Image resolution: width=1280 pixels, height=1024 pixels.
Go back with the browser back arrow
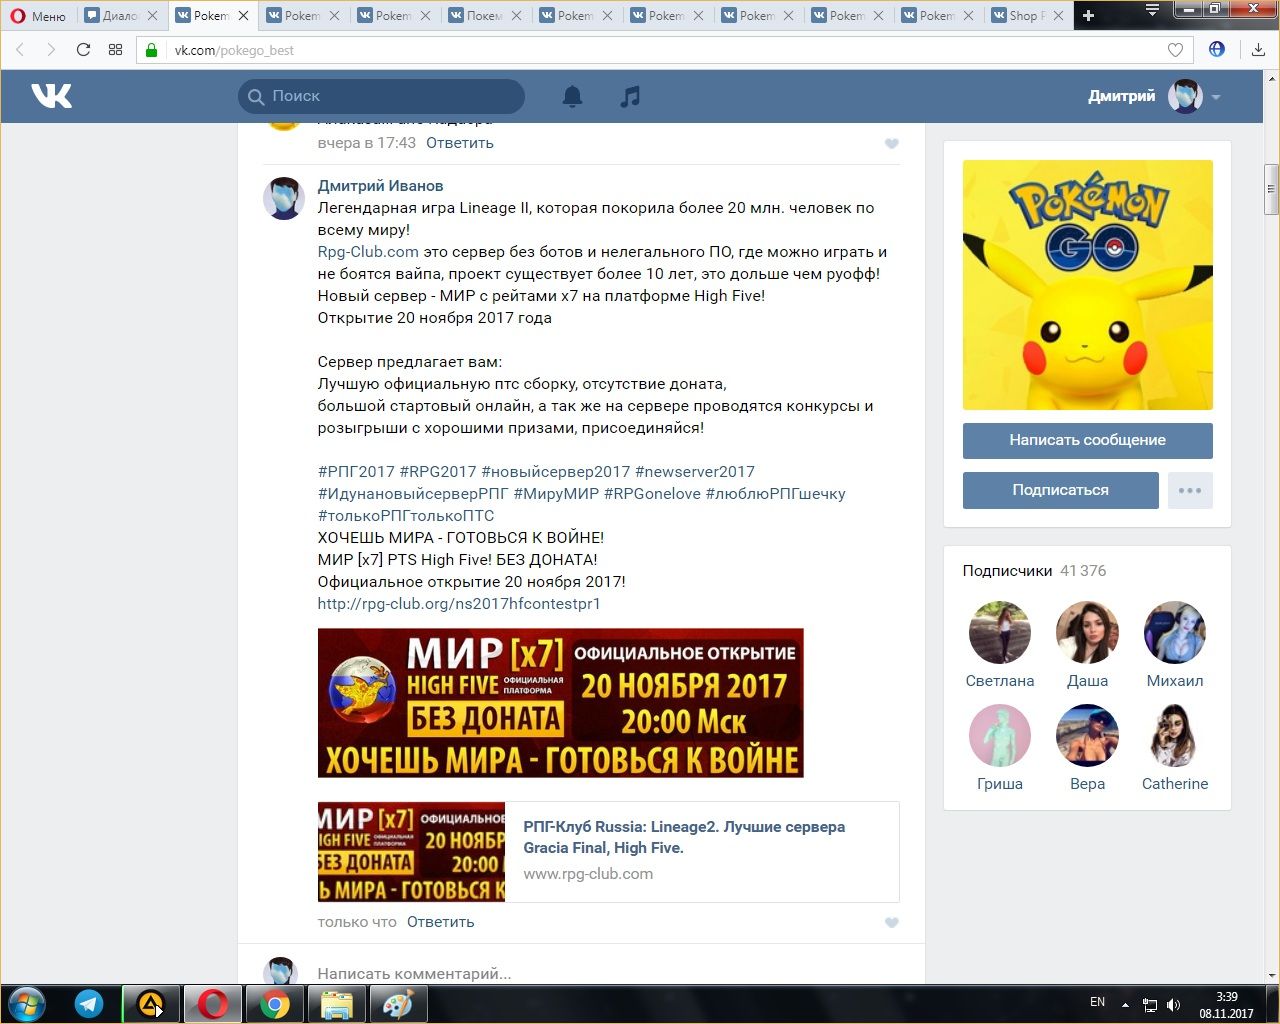(x=19, y=50)
